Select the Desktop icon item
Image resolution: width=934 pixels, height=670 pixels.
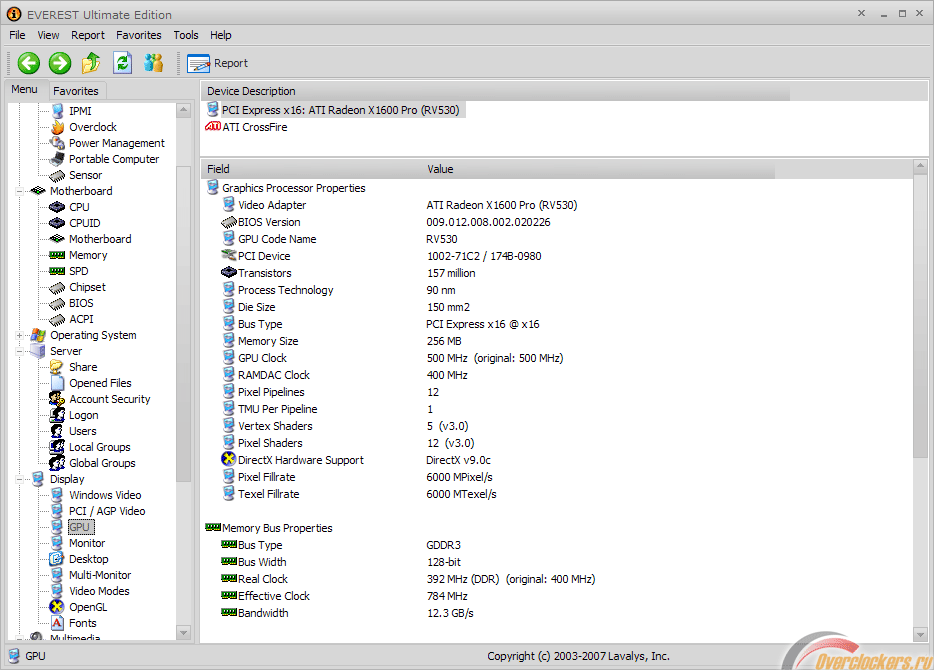tap(57, 560)
